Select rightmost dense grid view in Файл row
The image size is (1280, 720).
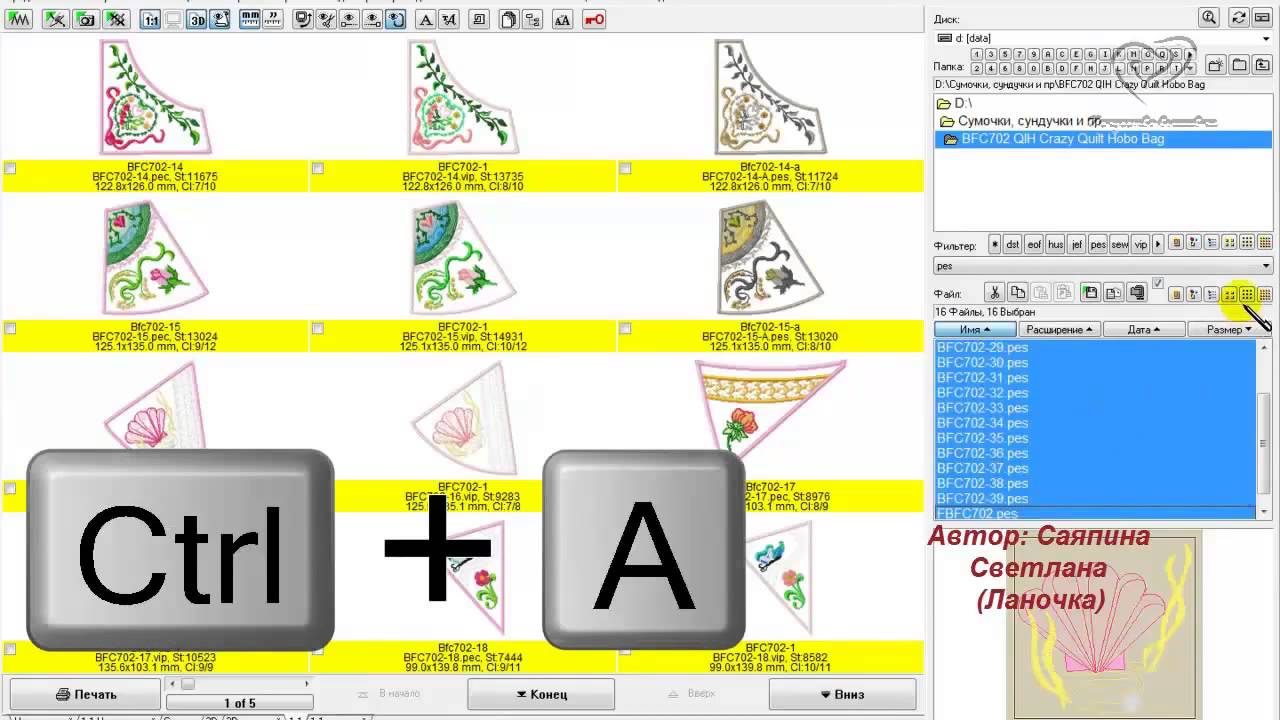click(1265, 295)
